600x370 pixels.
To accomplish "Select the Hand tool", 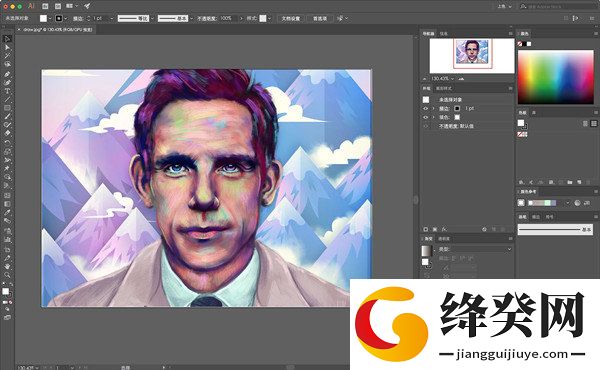I will tap(7, 267).
